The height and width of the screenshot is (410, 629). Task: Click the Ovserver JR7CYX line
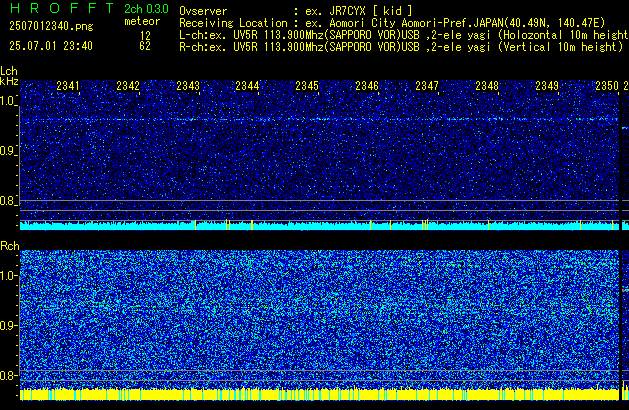[296, 11]
